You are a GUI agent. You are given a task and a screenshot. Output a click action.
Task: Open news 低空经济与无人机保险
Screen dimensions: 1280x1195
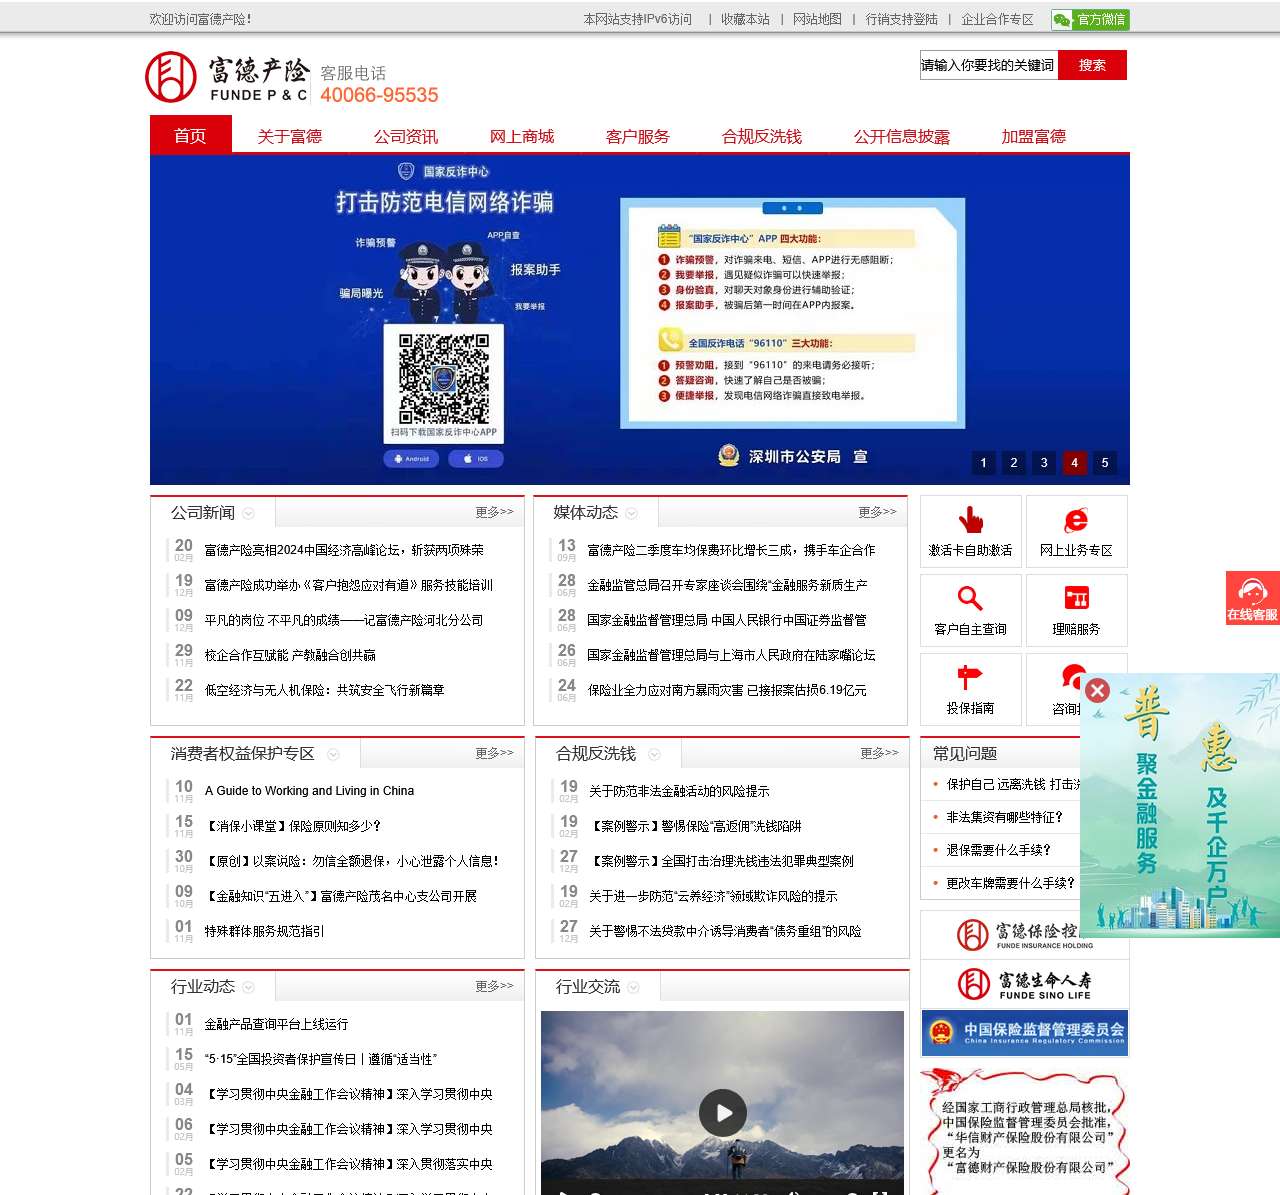pyautogui.click(x=324, y=690)
